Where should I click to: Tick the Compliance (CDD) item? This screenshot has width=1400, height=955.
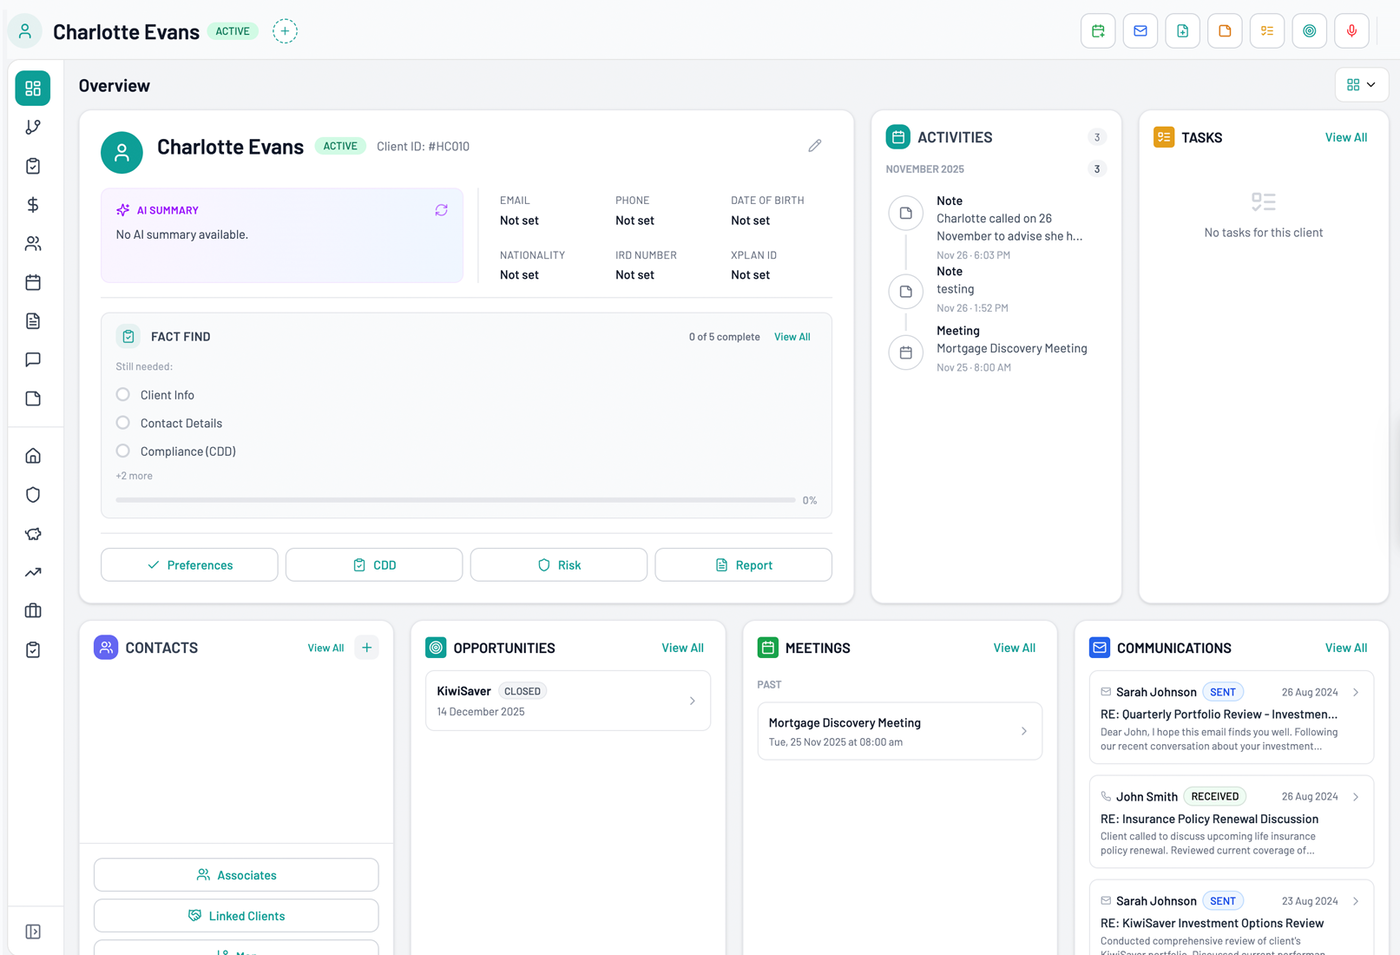point(122,451)
